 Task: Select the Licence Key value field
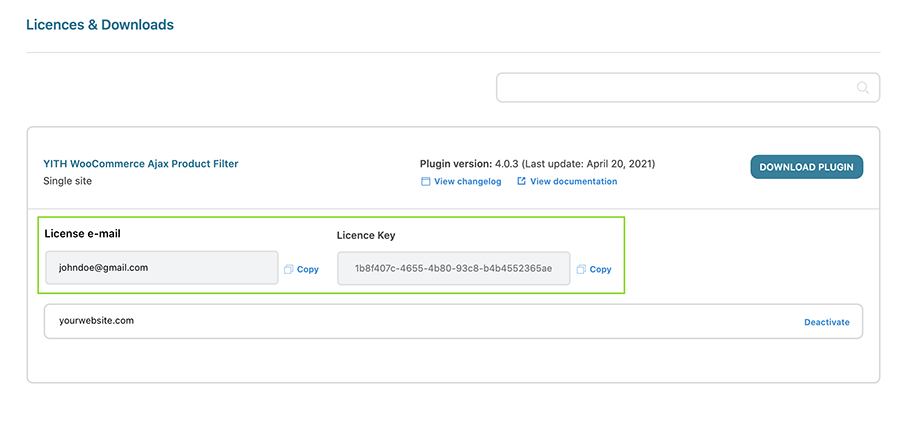pyautogui.click(x=453, y=268)
